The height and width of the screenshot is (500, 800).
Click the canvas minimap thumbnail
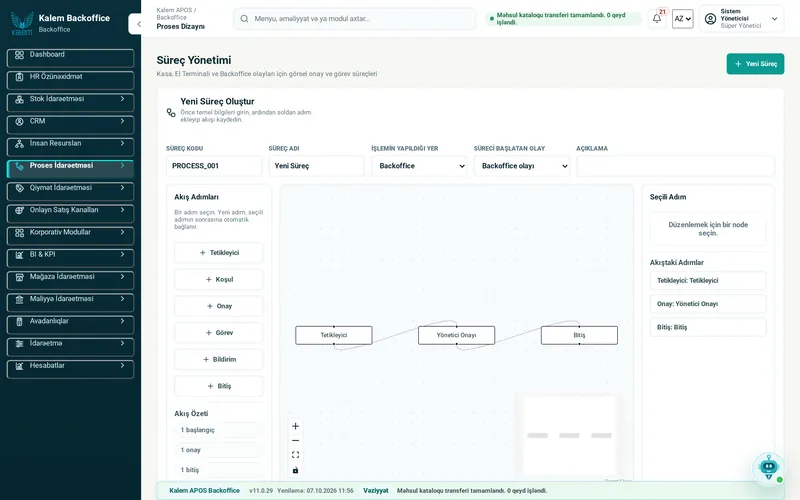(x=569, y=435)
